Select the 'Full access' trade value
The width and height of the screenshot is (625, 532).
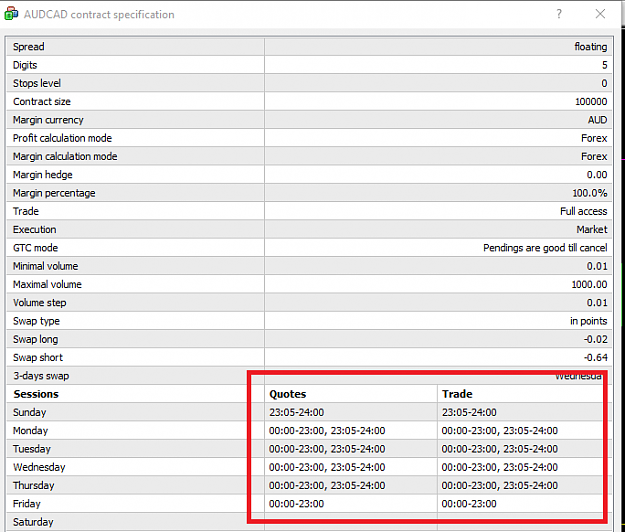click(583, 211)
